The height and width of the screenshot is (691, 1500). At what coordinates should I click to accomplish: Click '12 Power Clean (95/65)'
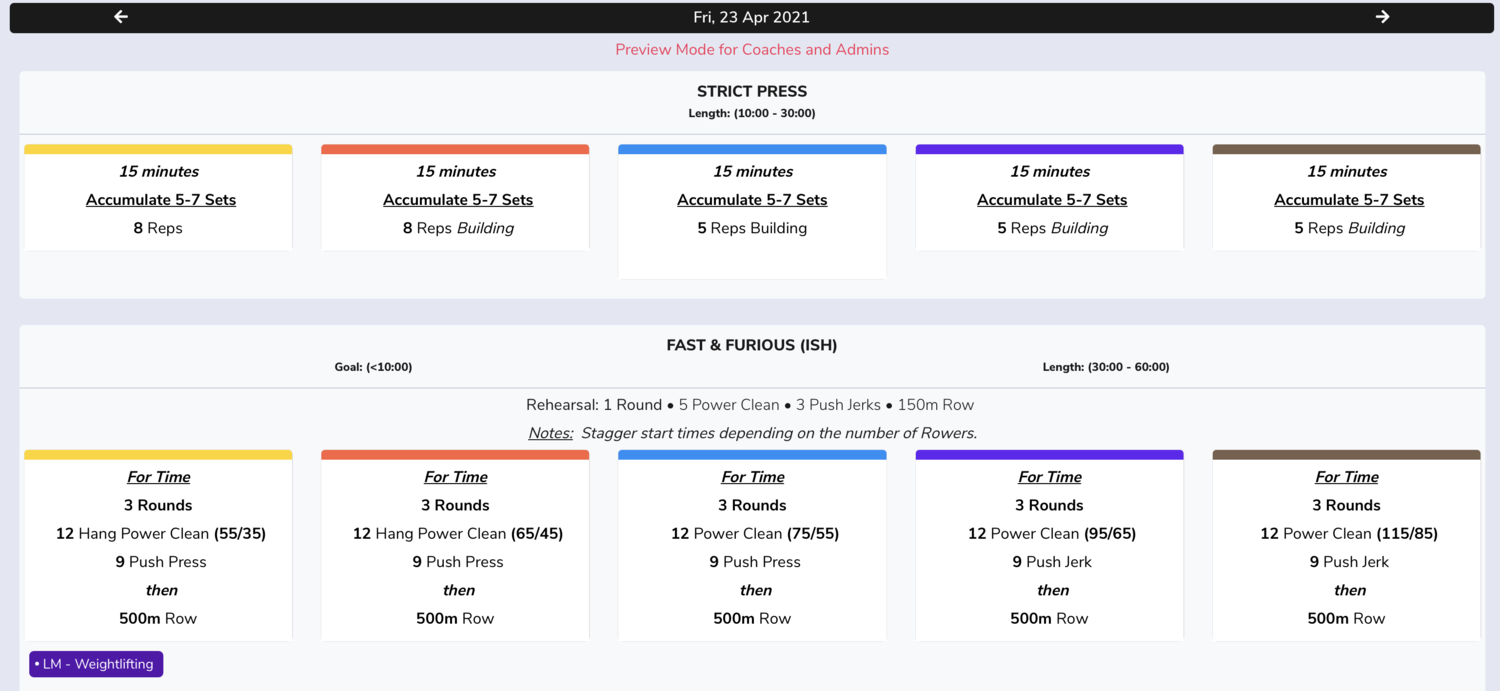[1052, 534]
